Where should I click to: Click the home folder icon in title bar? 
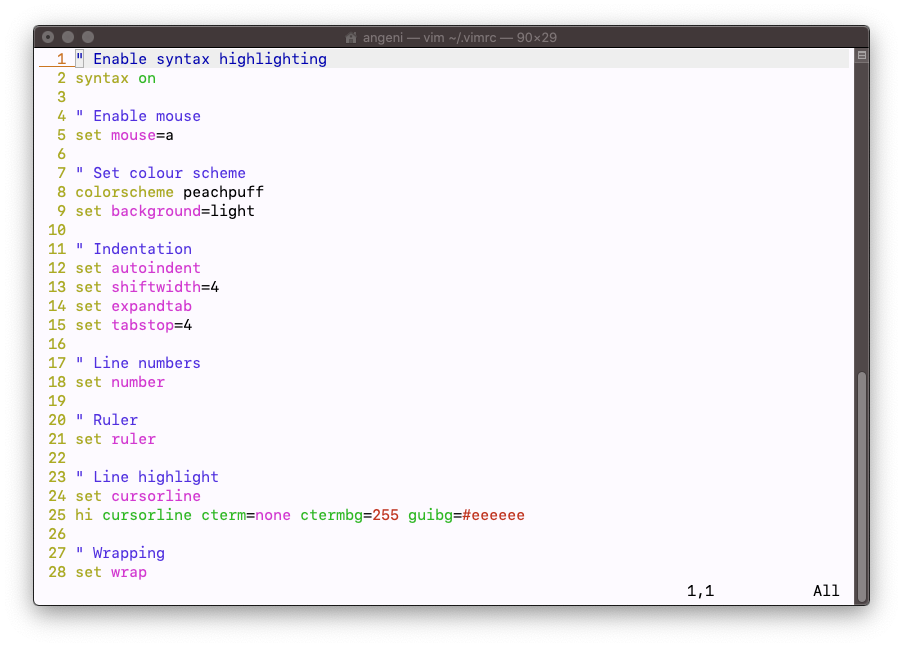coord(351,38)
